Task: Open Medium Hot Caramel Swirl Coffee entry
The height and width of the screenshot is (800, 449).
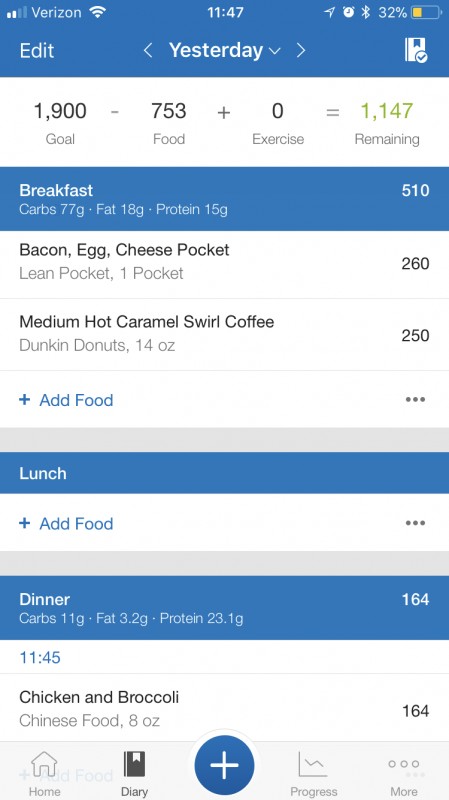Action: [224, 335]
